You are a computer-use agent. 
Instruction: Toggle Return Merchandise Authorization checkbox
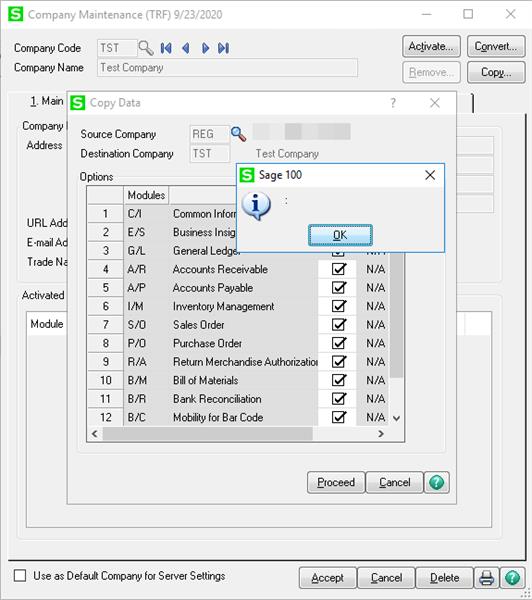(339, 362)
